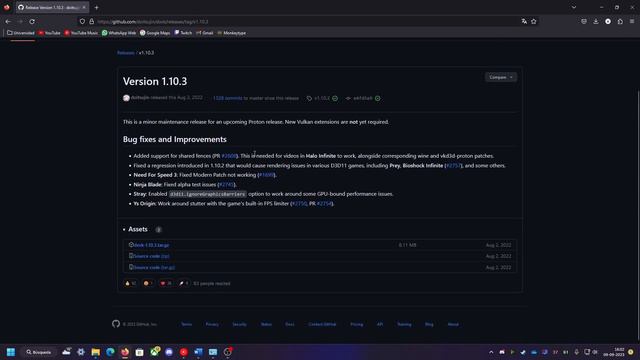Reload the current page
Screen dimensions: 640x360
[32, 21]
